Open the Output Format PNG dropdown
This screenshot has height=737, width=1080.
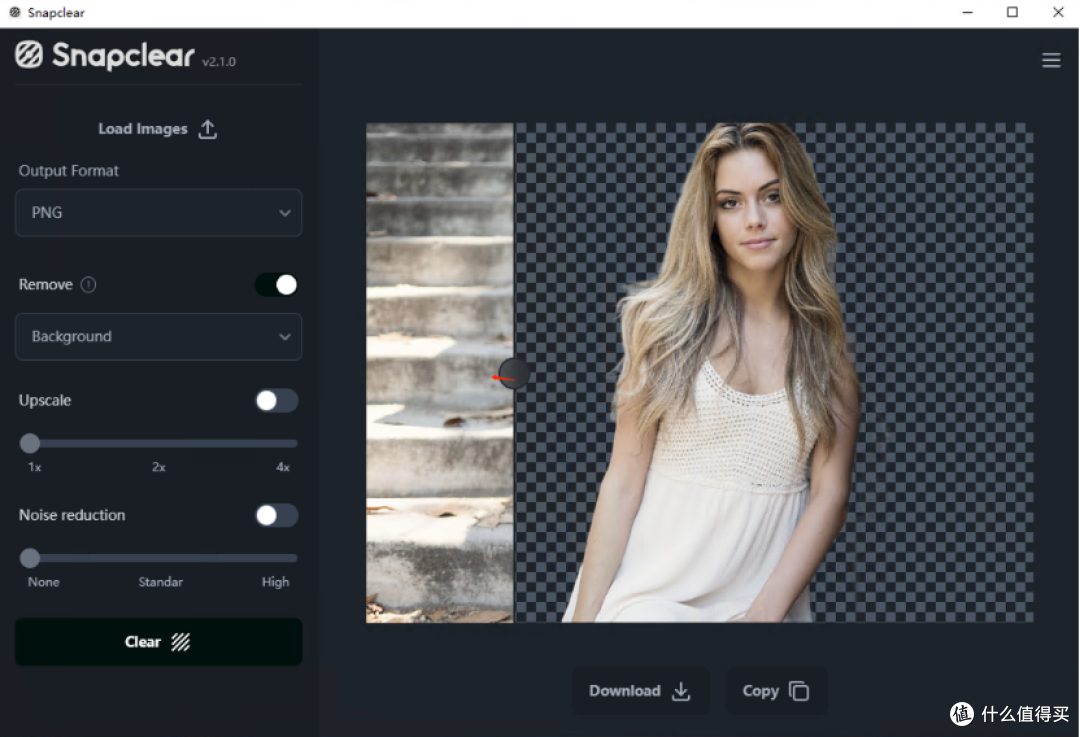coord(158,213)
